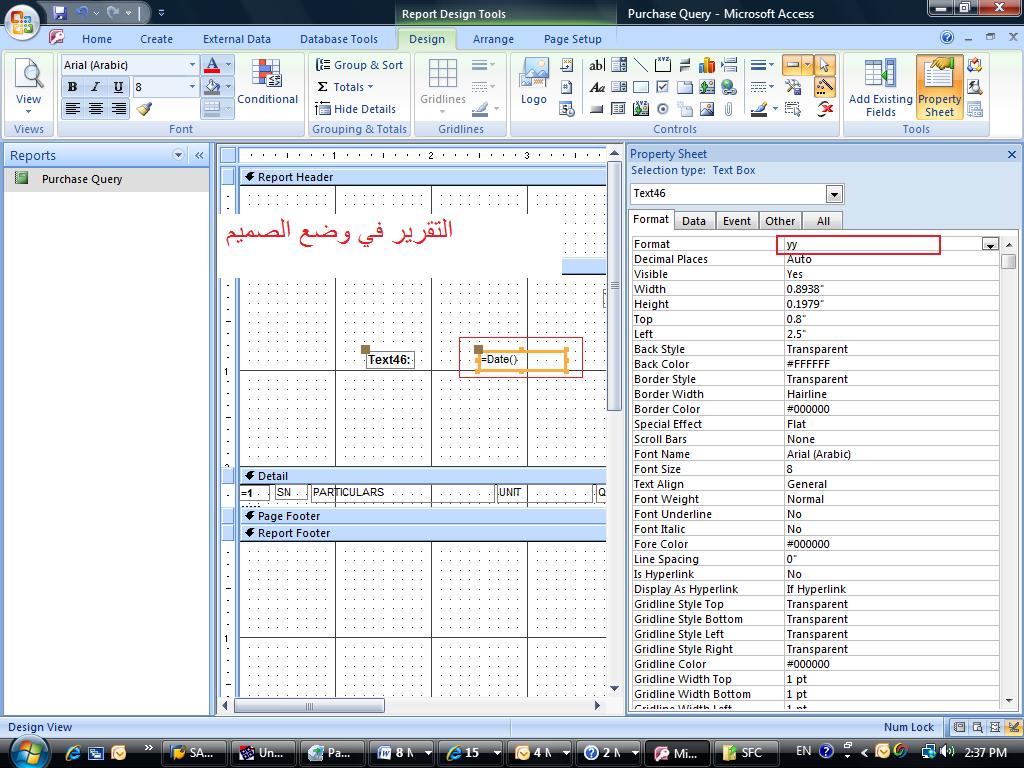
Task: Click the Font Color A swatch
Action: coord(212,65)
